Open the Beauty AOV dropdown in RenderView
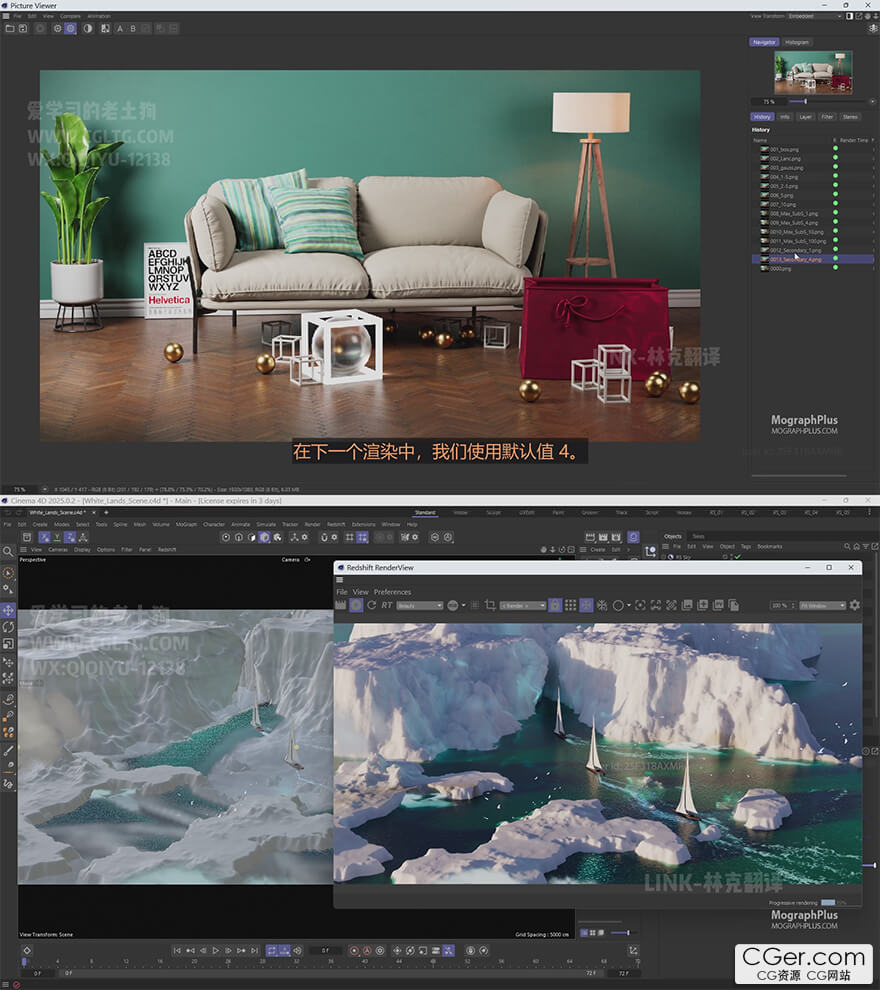This screenshot has height=990, width=880. [x=419, y=605]
